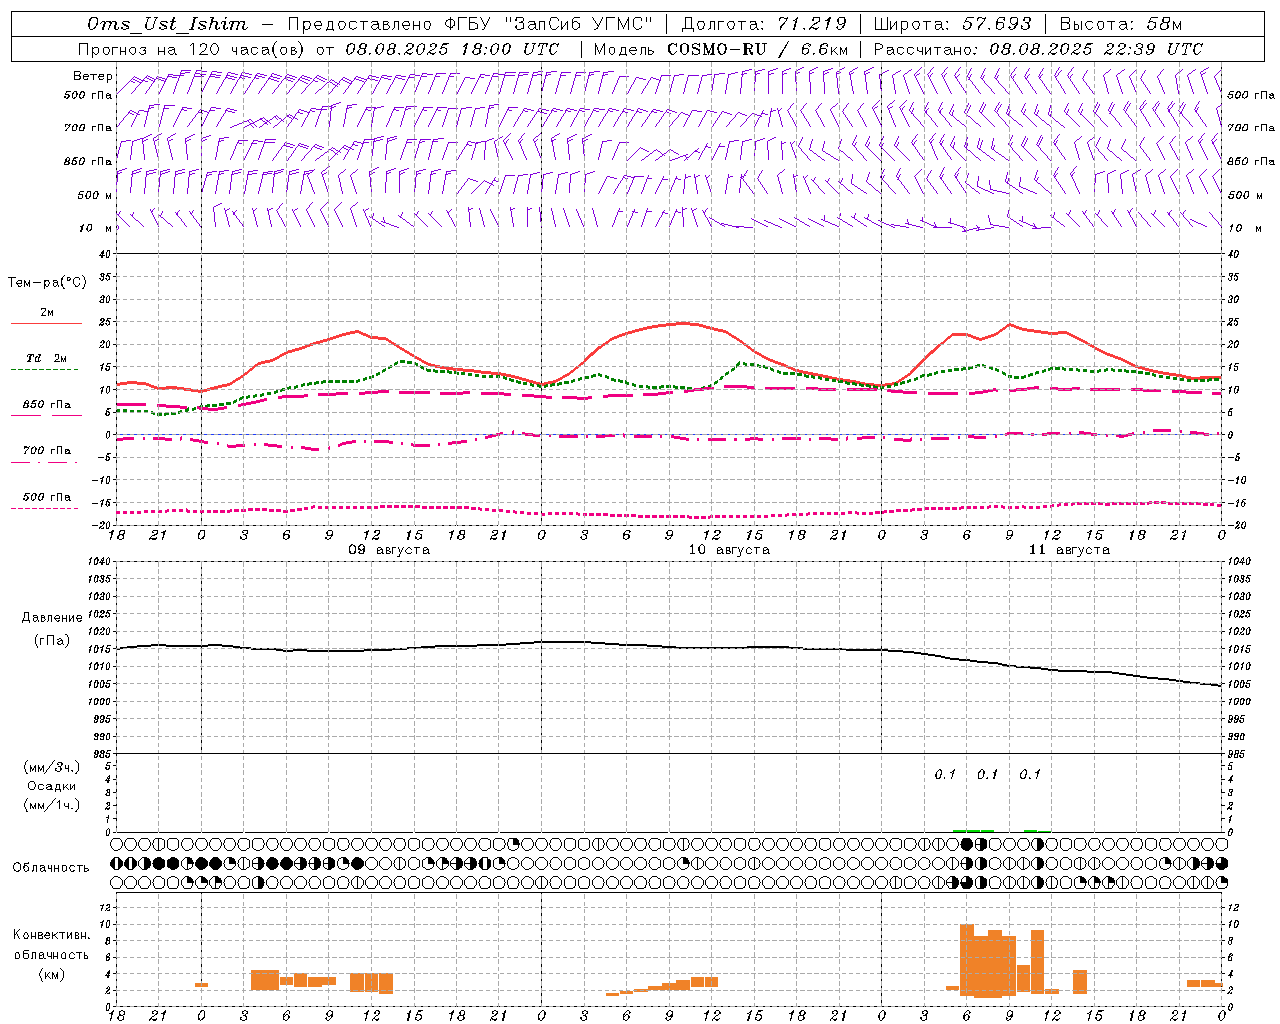Click the '10 м' wind level label on the left
The image size is (1280, 1024).
tap(97, 228)
